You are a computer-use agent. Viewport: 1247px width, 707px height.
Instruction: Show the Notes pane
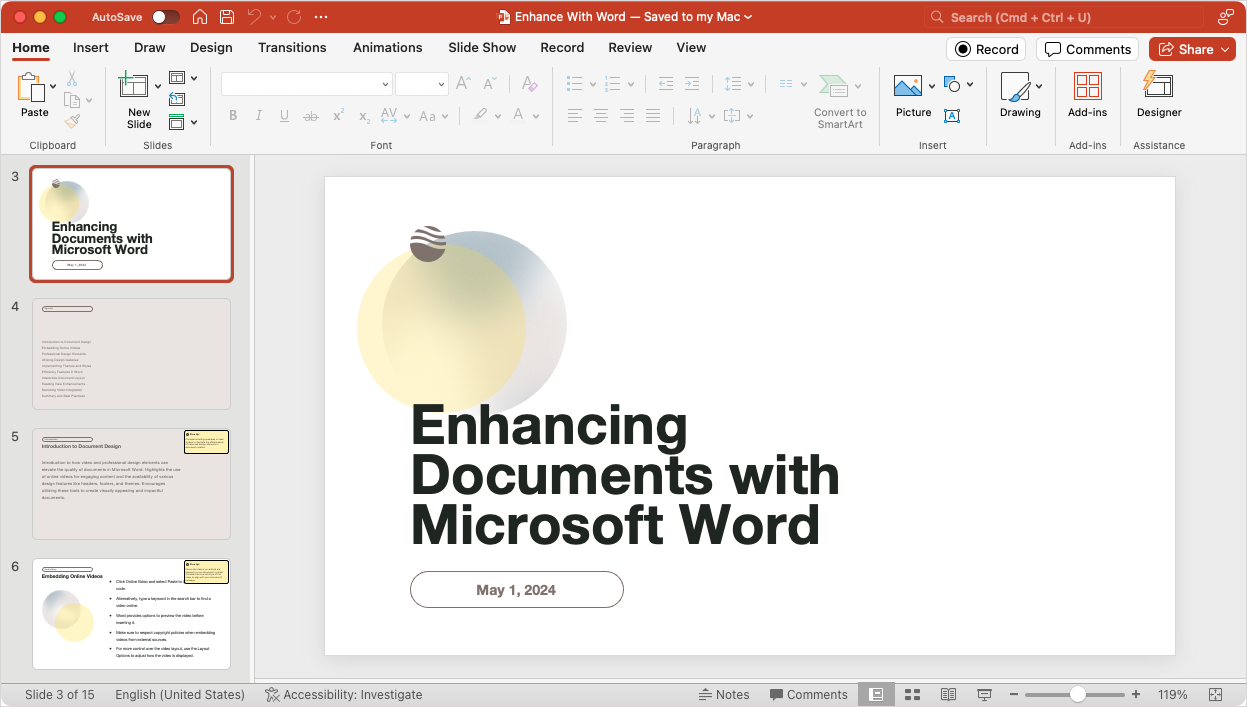pos(724,695)
